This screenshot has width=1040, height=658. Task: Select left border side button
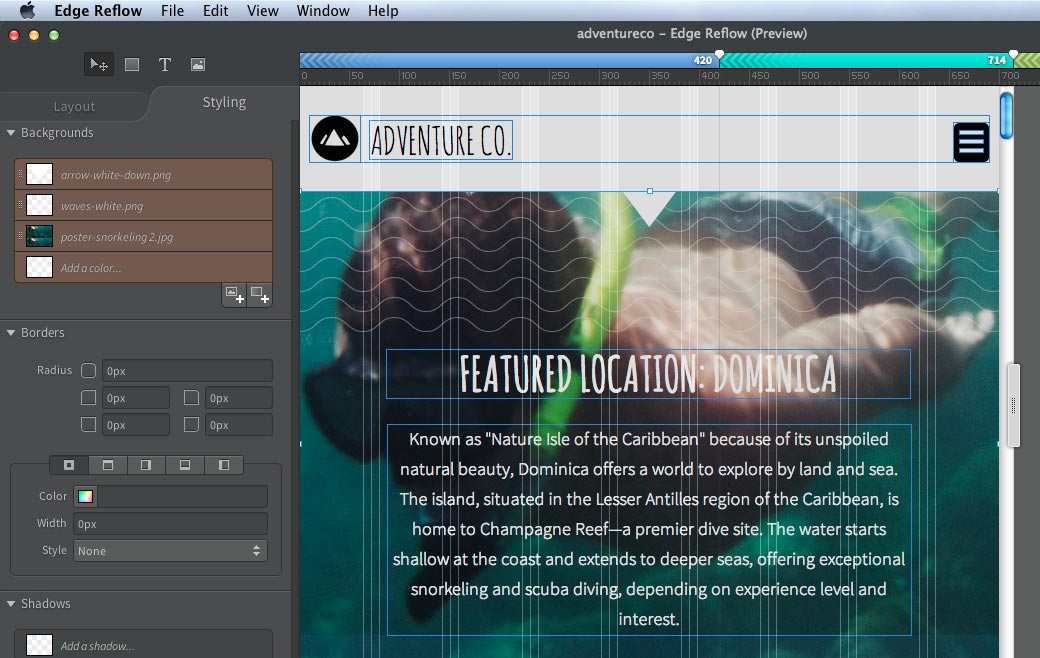[224, 465]
